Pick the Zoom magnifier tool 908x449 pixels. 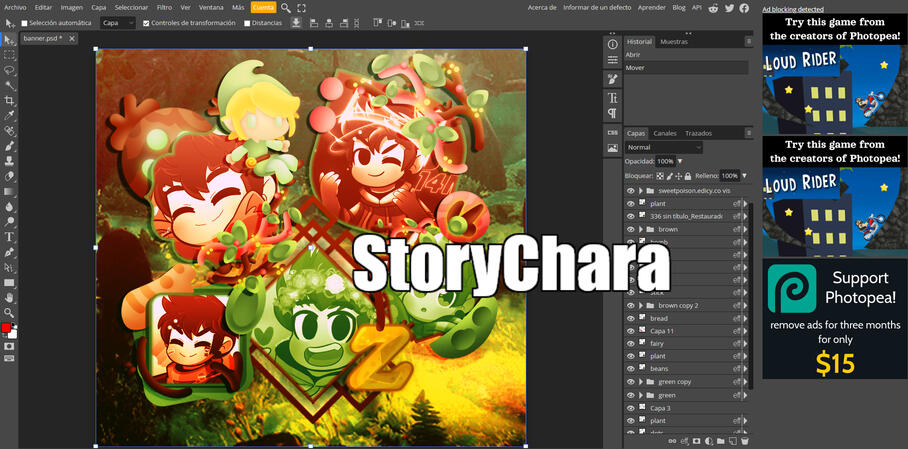(9, 313)
